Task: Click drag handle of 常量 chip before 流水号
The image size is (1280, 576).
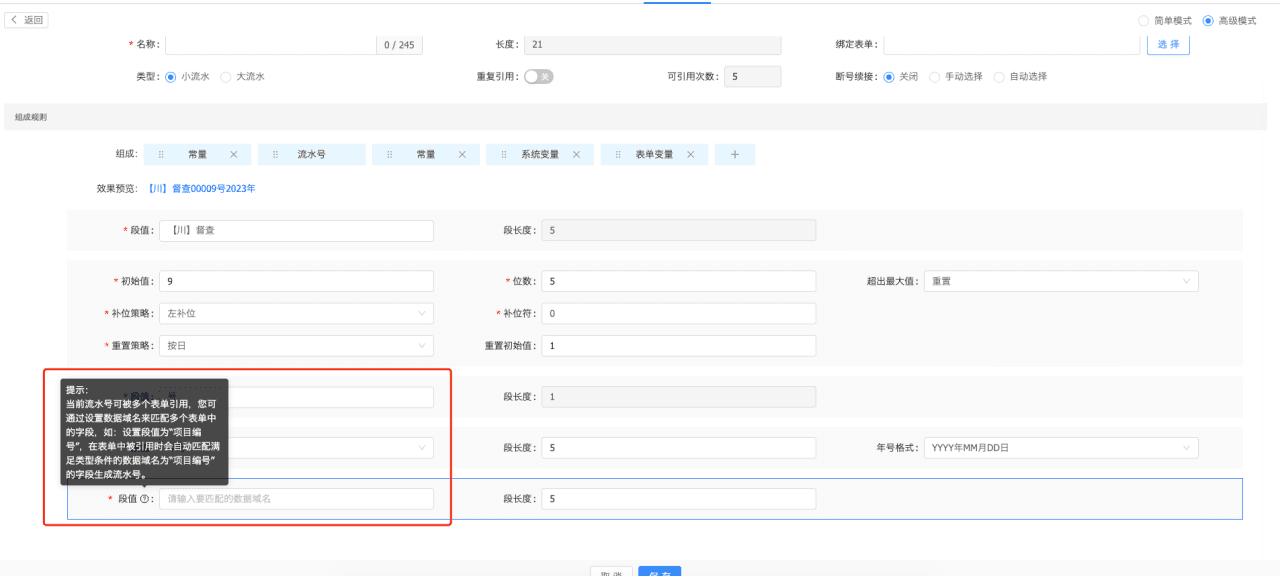Action: coord(161,155)
